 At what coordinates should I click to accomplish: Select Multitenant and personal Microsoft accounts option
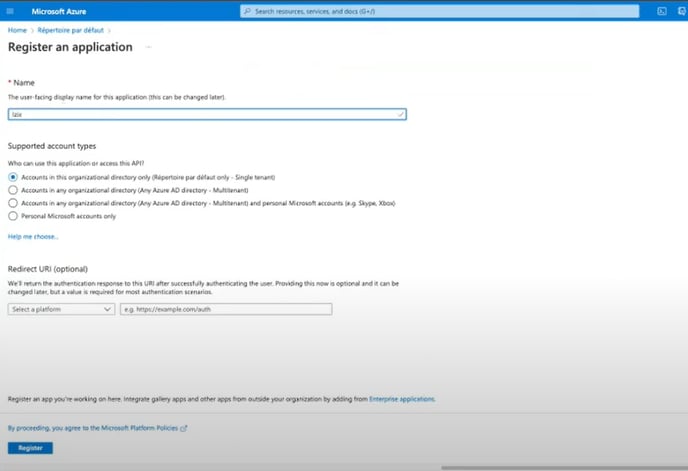click(13, 203)
